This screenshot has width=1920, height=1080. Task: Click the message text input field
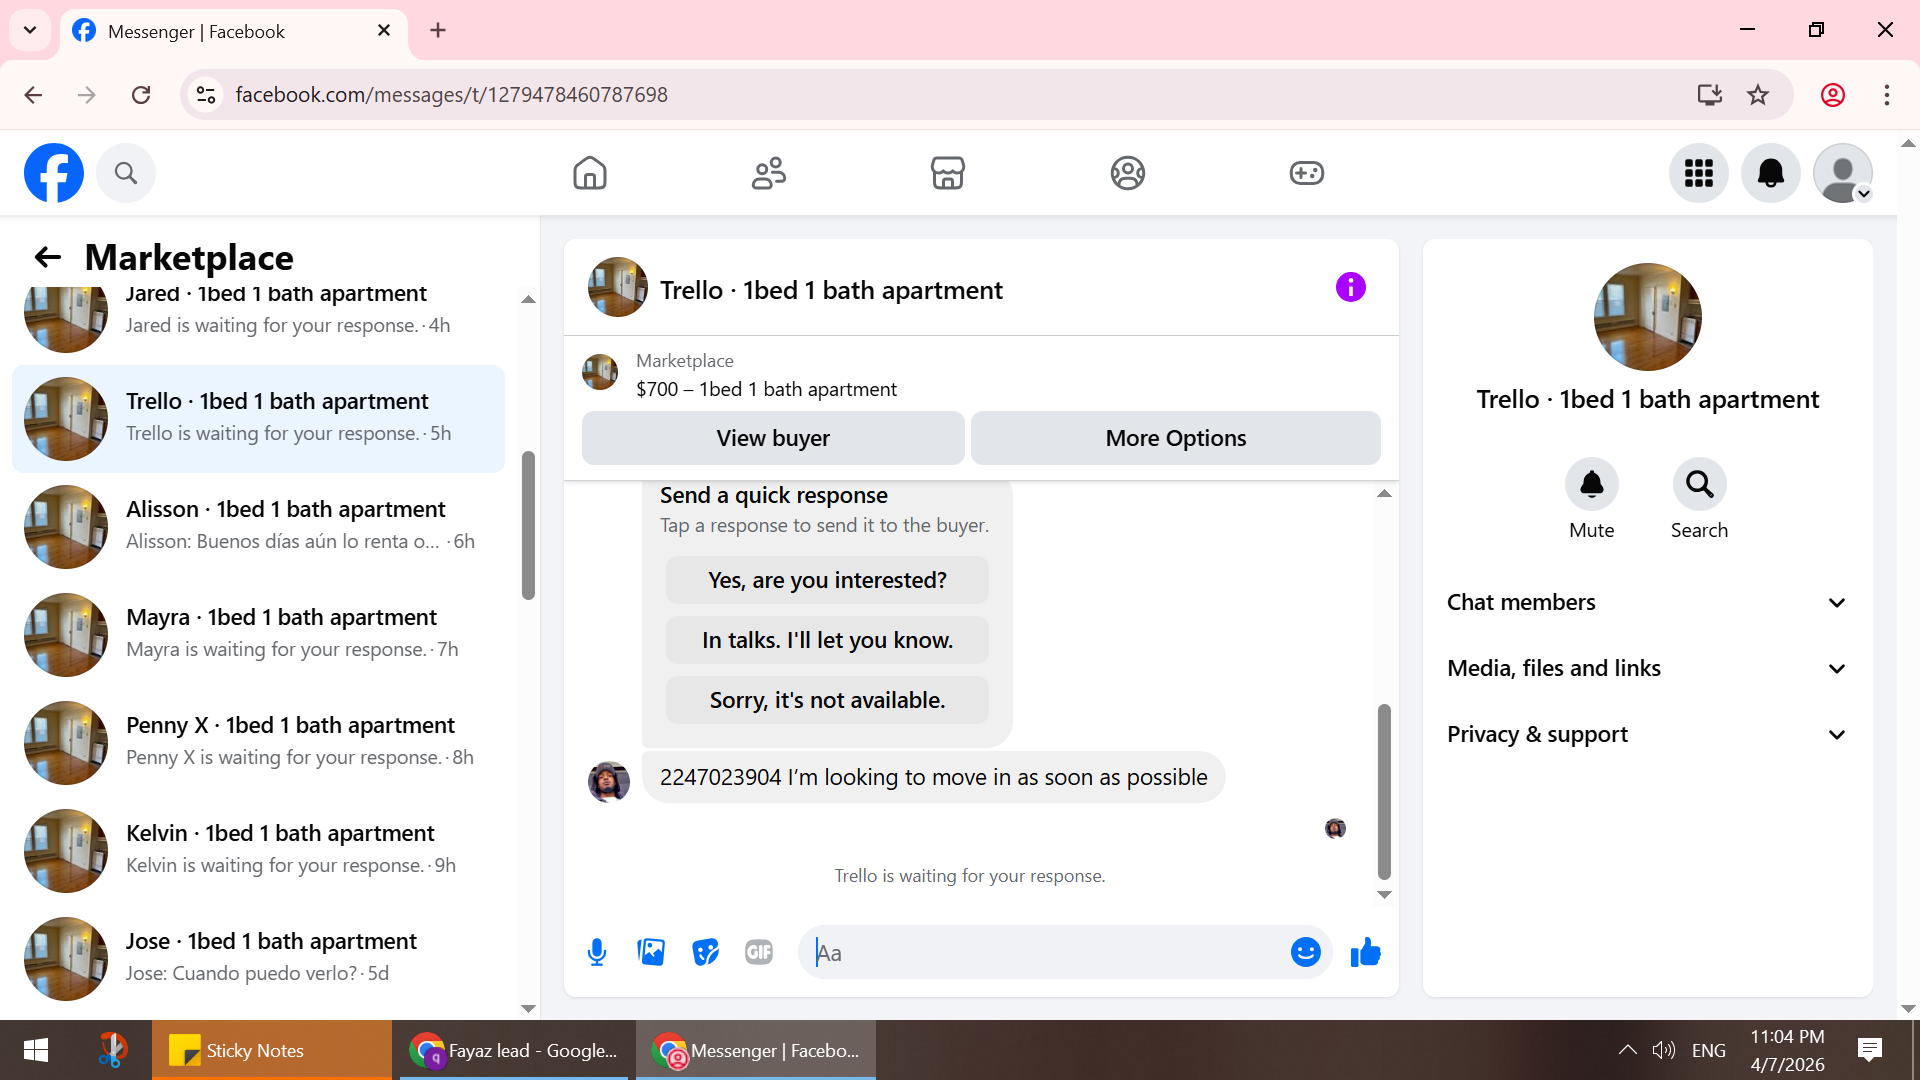(x=1045, y=953)
